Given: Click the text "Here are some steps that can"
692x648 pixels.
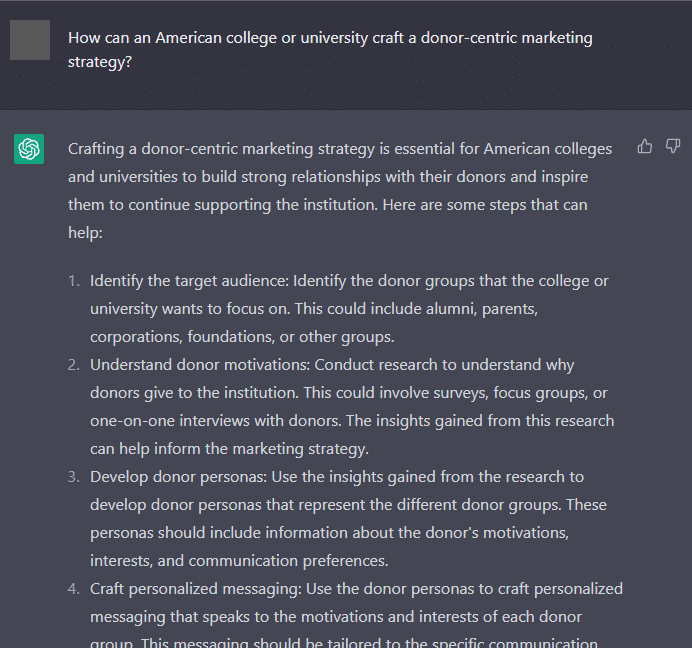Looking at the screenshot, I should [x=485, y=205].
